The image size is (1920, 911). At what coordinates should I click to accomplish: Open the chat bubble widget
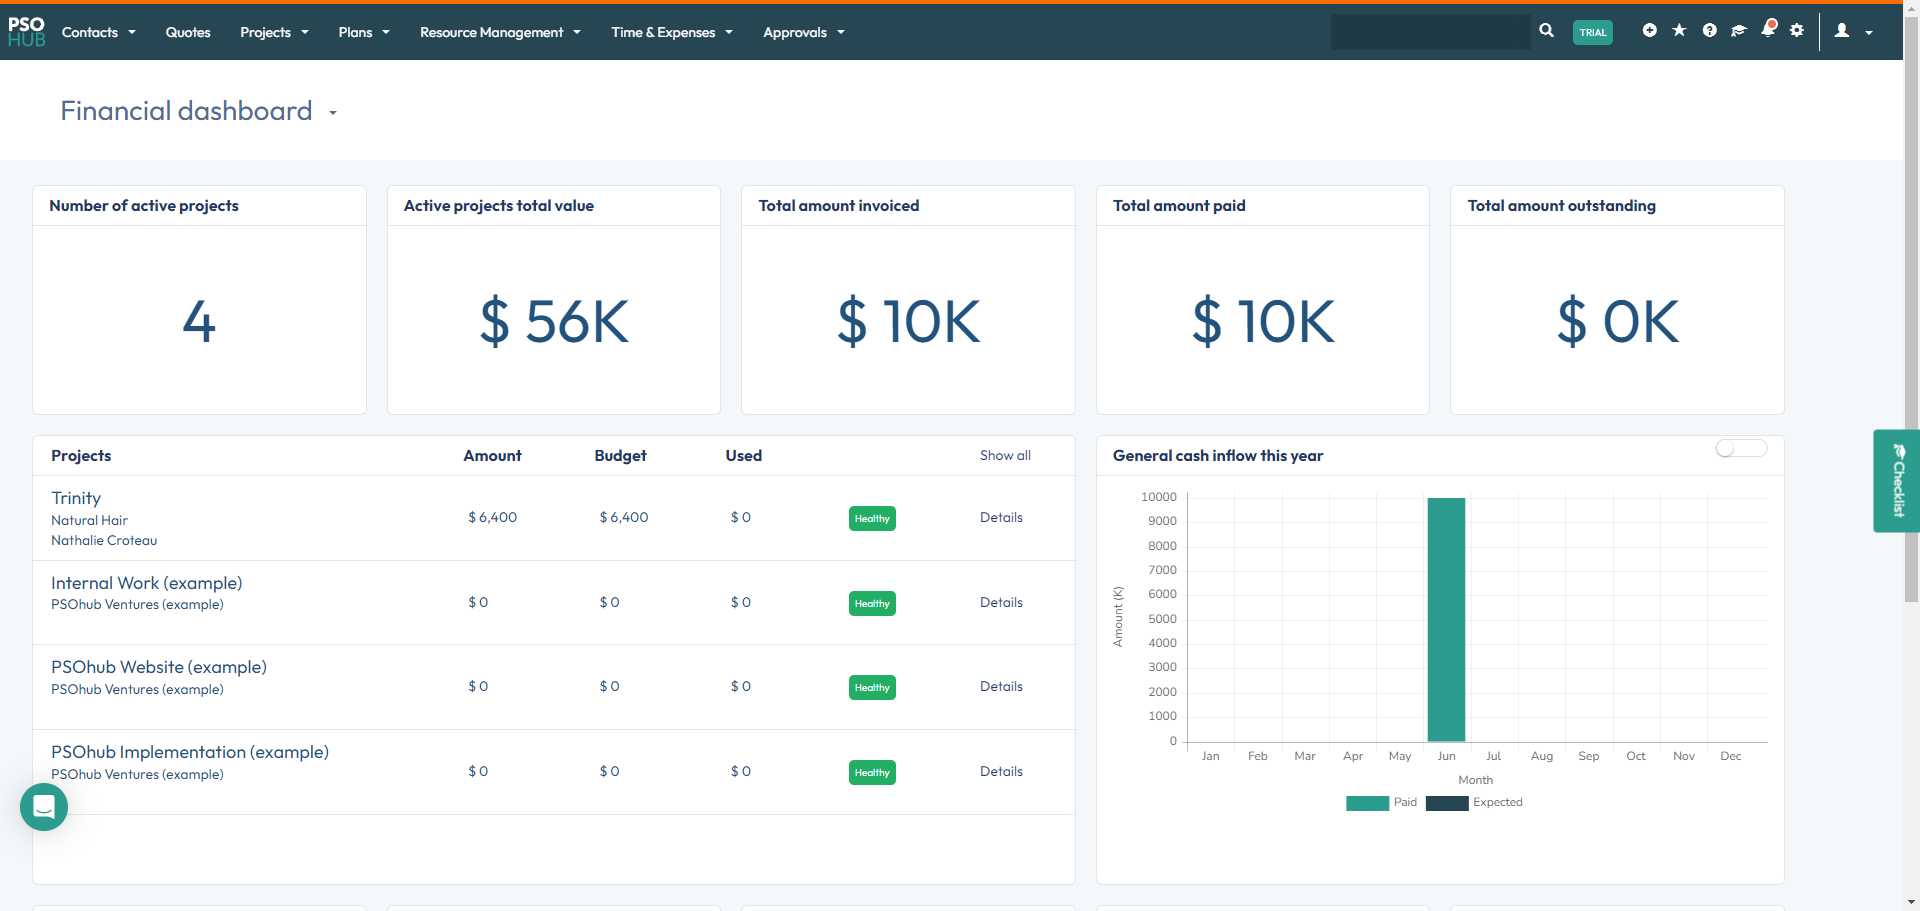click(44, 807)
